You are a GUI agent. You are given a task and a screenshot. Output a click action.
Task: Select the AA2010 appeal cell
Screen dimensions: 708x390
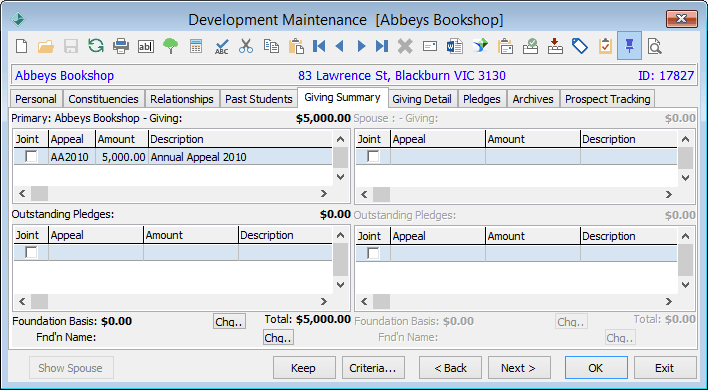point(72,157)
